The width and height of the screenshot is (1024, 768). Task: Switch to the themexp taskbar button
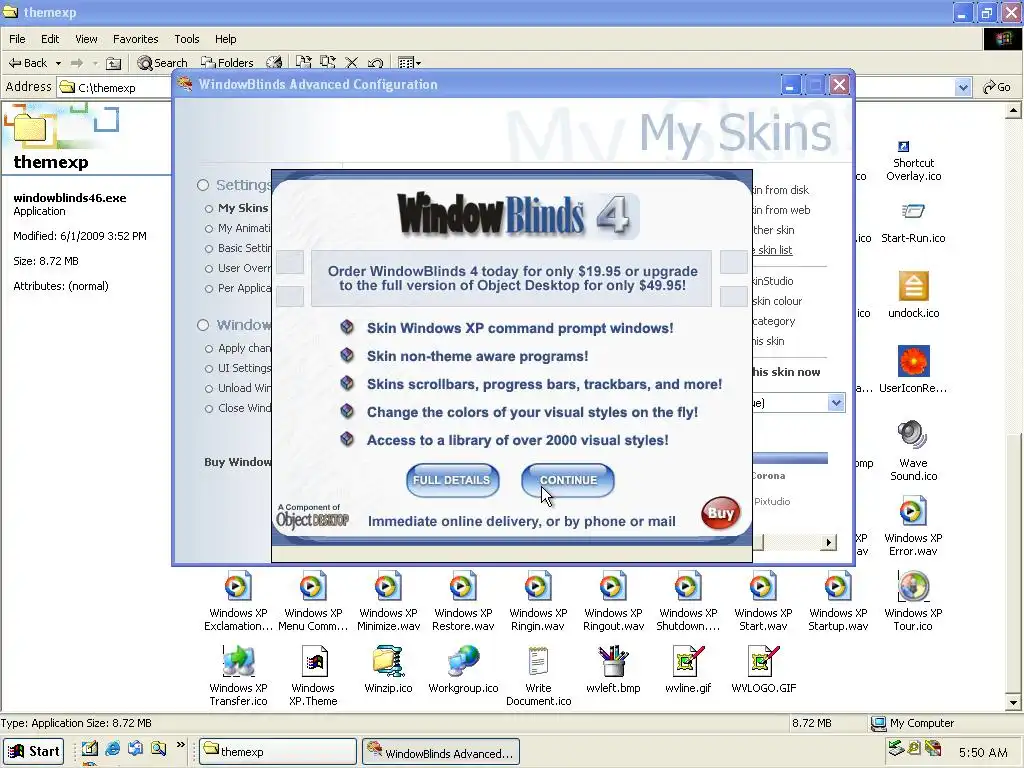[x=277, y=751]
